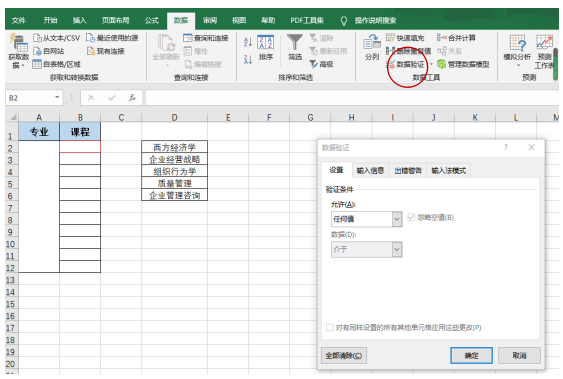Screen dimensions: 563x379
Task: Expand the 数据(D) dropdown
Action: 397,249
